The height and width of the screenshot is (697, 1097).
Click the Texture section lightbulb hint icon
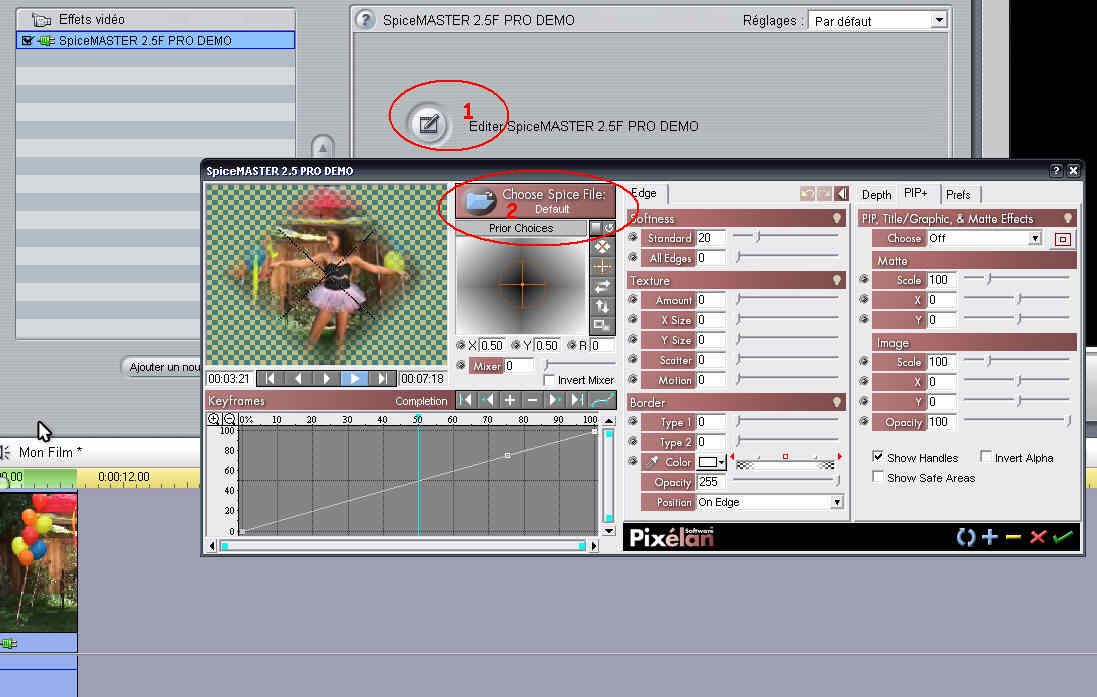(x=836, y=280)
